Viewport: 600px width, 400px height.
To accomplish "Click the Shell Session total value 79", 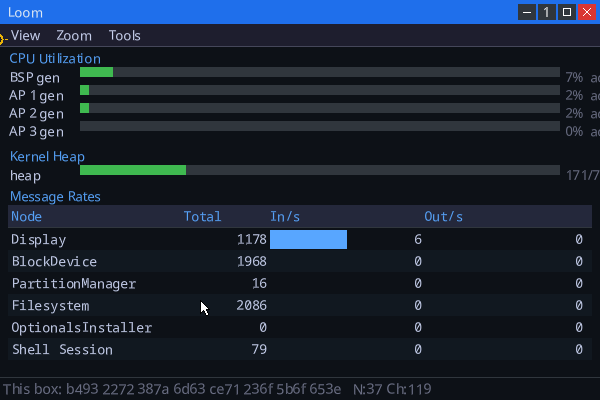I will tap(259, 349).
